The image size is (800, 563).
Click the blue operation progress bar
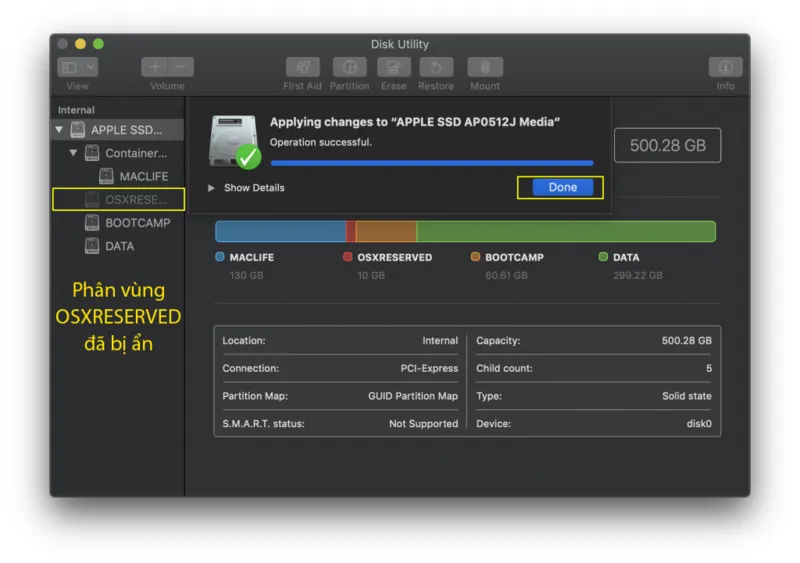432,163
